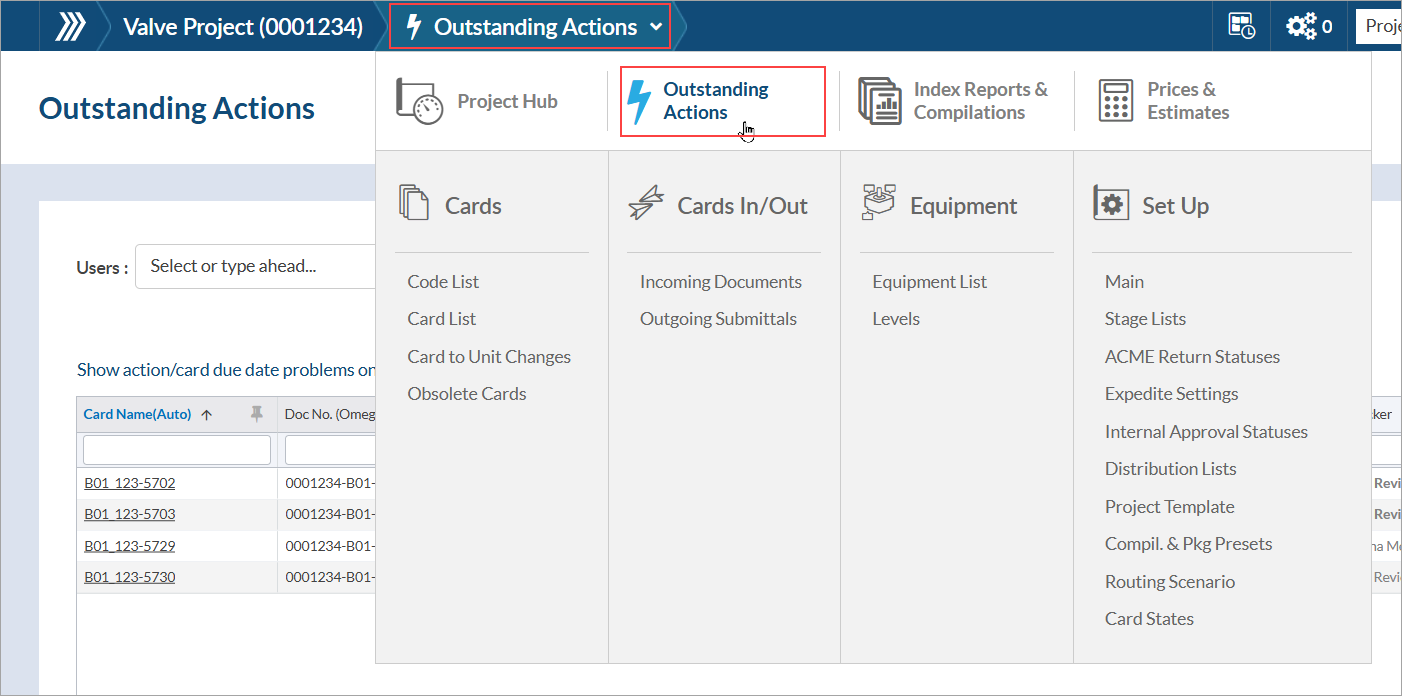1402x696 pixels.
Task: Click the lightning bolt icon in breadcrumb
Action: (413, 27)
